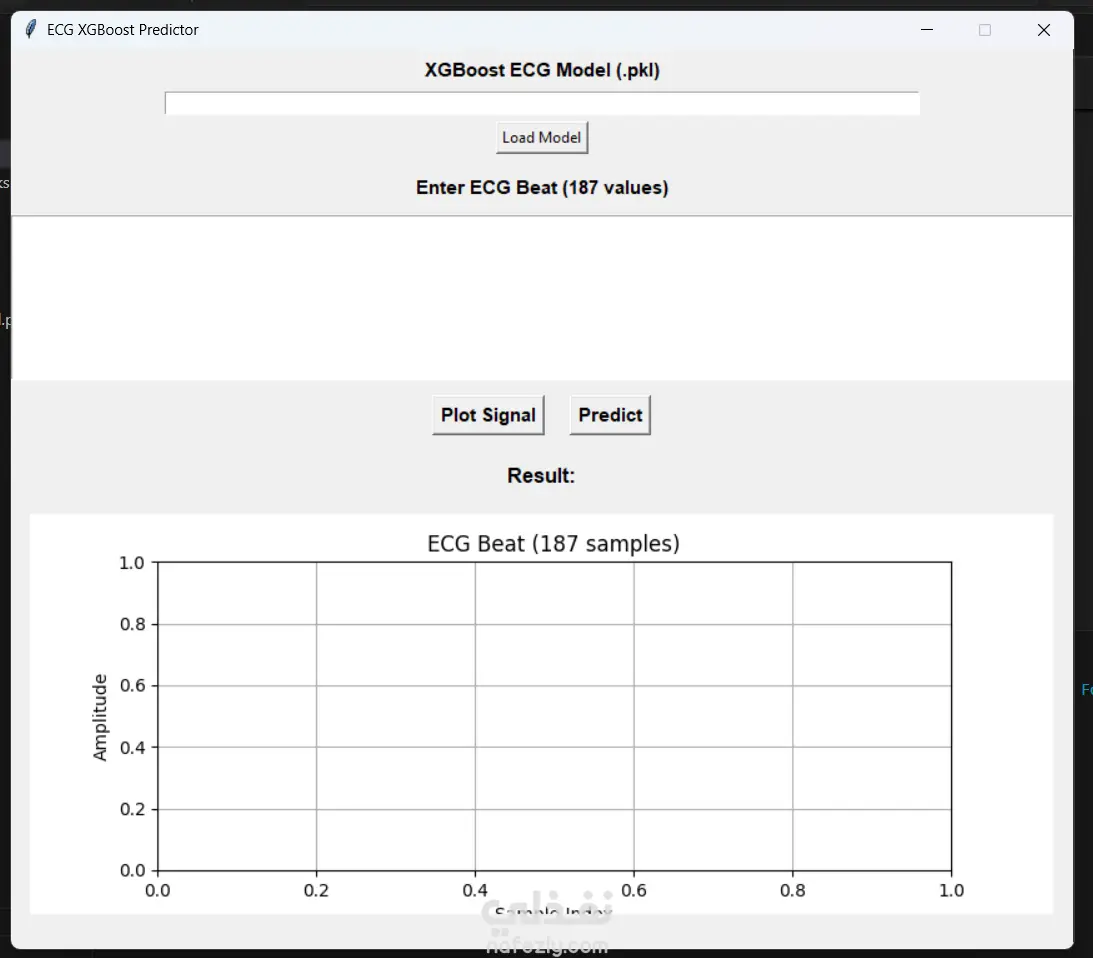
Task: Run prediction with the Predict button
Action: click(x=610, y=415)
